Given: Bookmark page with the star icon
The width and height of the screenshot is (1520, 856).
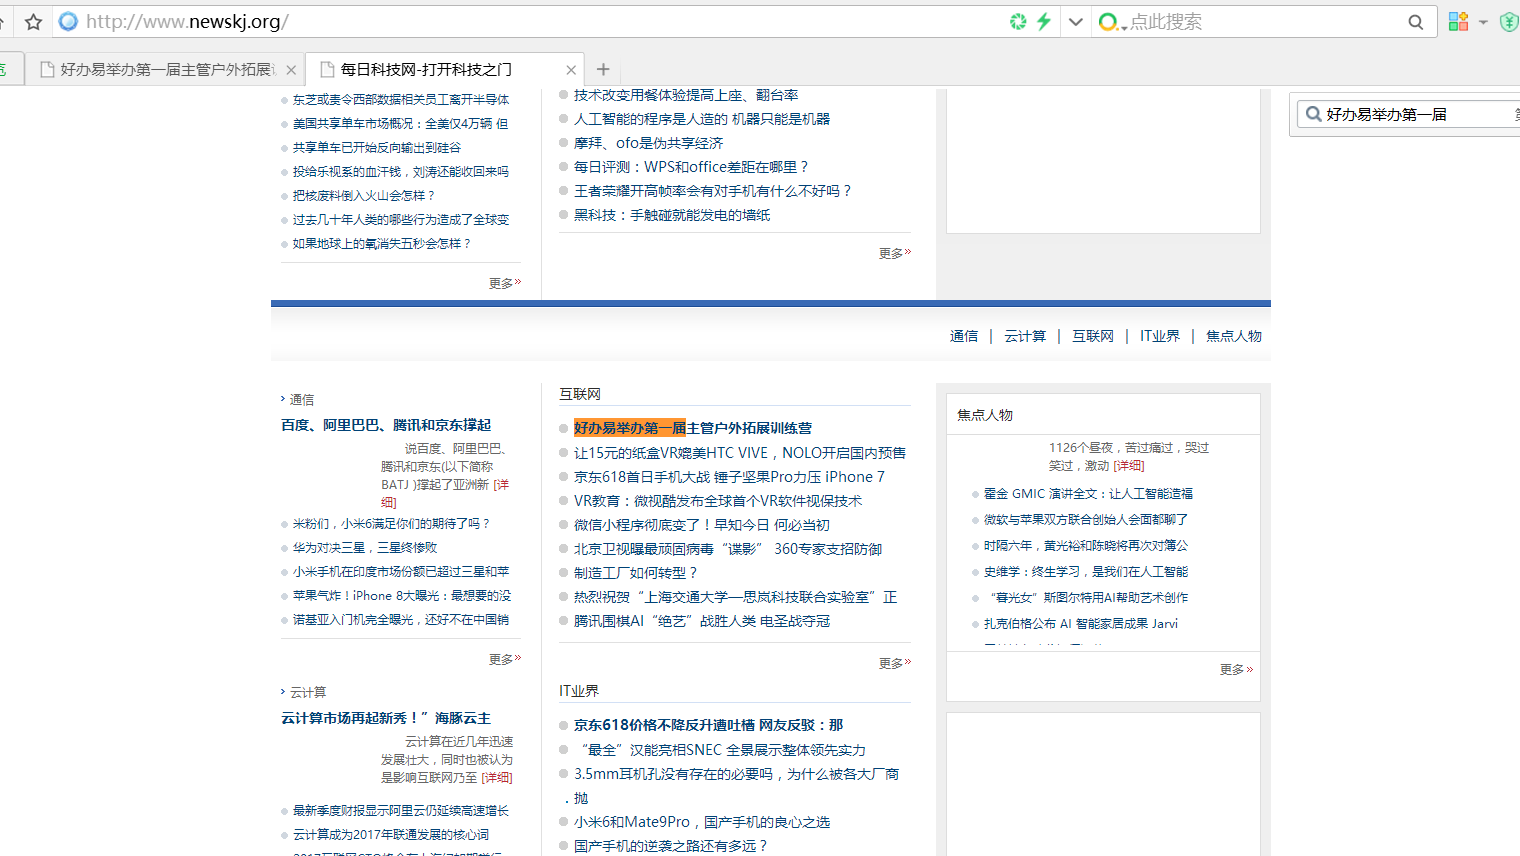Looking at the screenshot, I should [33, 22].
